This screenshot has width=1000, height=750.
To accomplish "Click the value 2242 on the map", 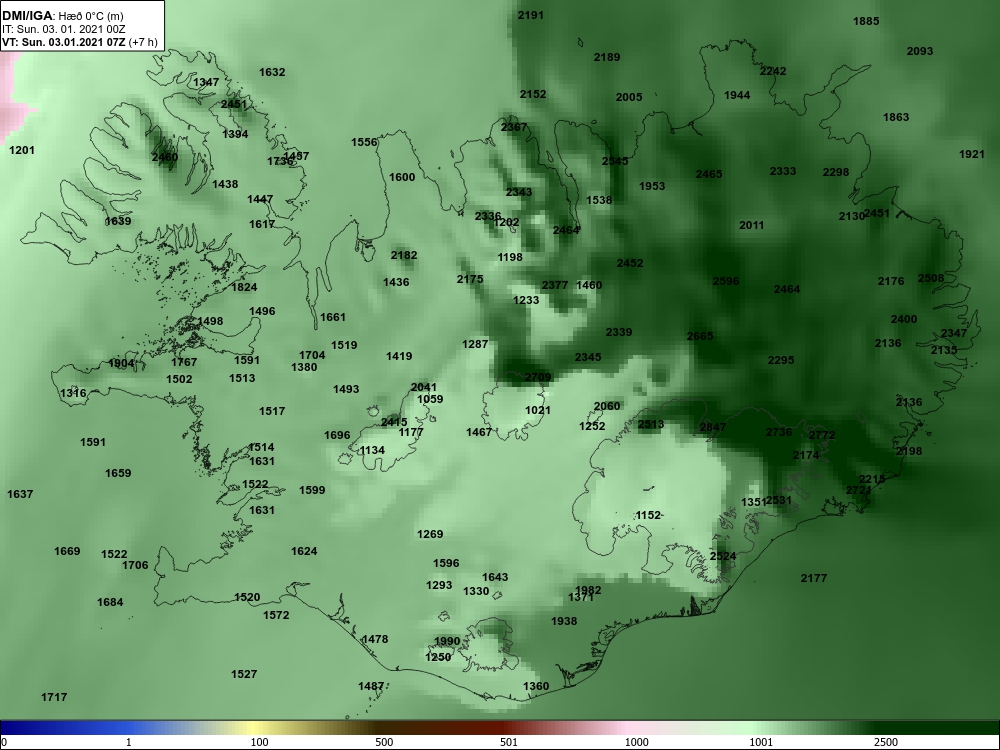I will [x=773, y=71].
